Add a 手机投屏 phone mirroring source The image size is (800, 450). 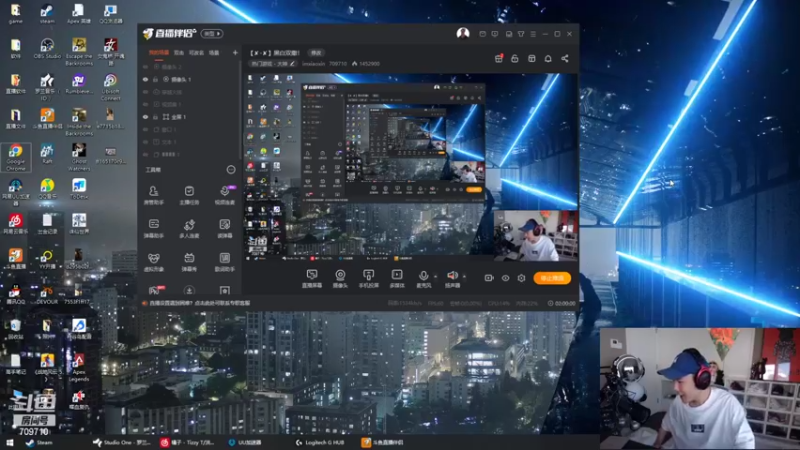368,279
